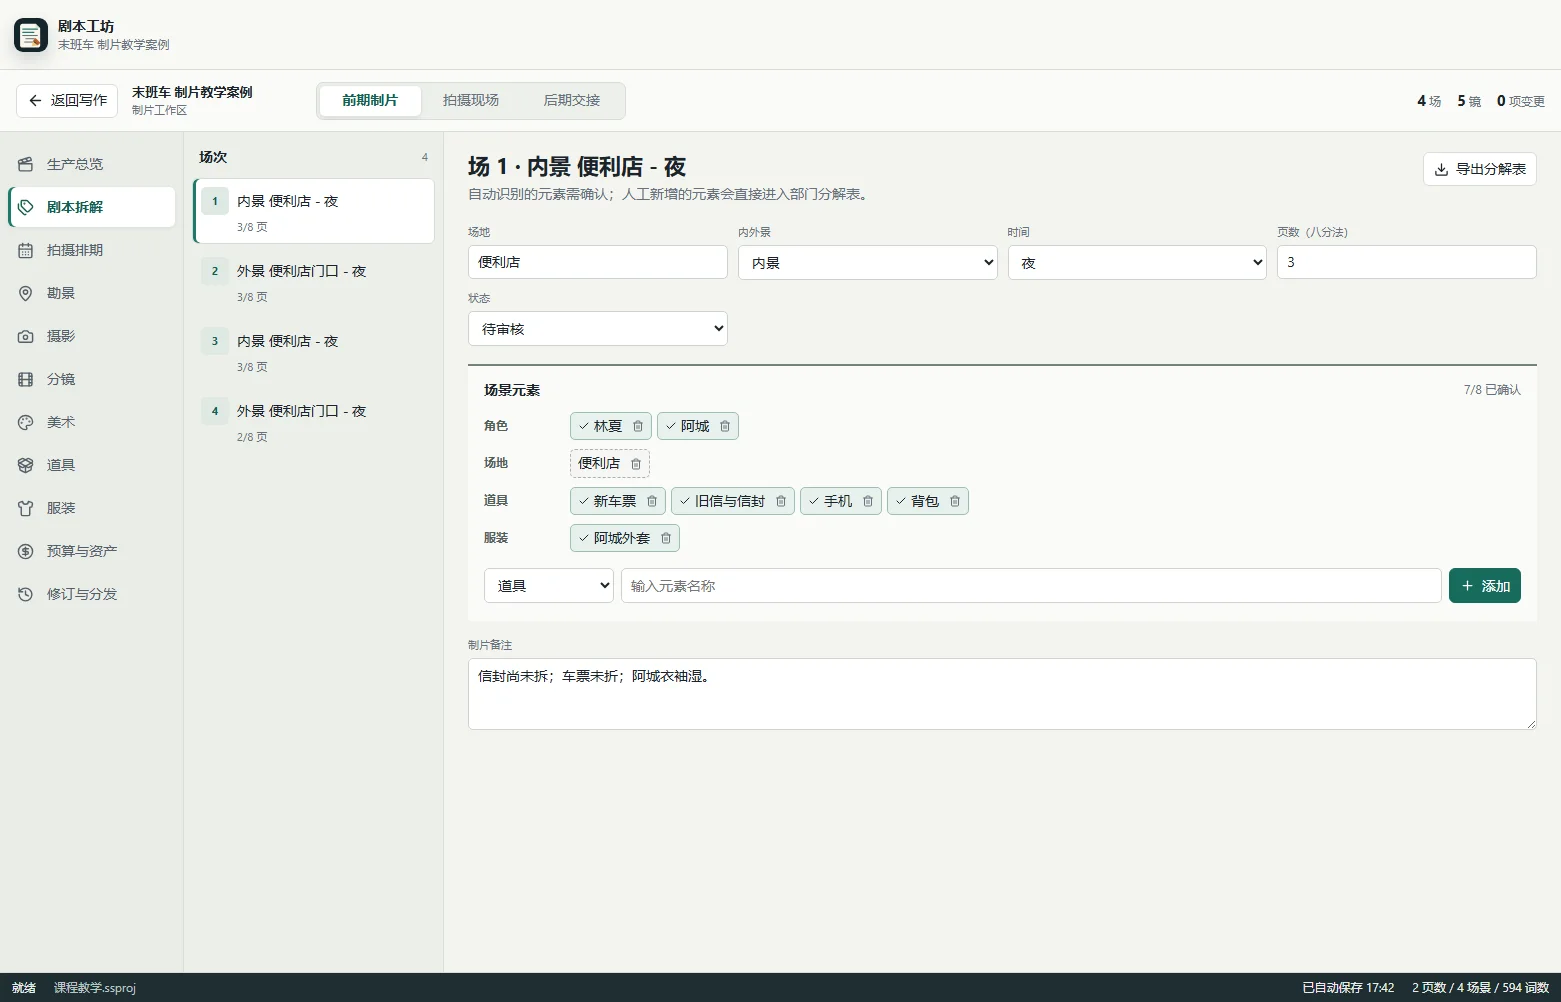
Task: Remove the 背包 prop tag
Action: click(x=955, y=501)
